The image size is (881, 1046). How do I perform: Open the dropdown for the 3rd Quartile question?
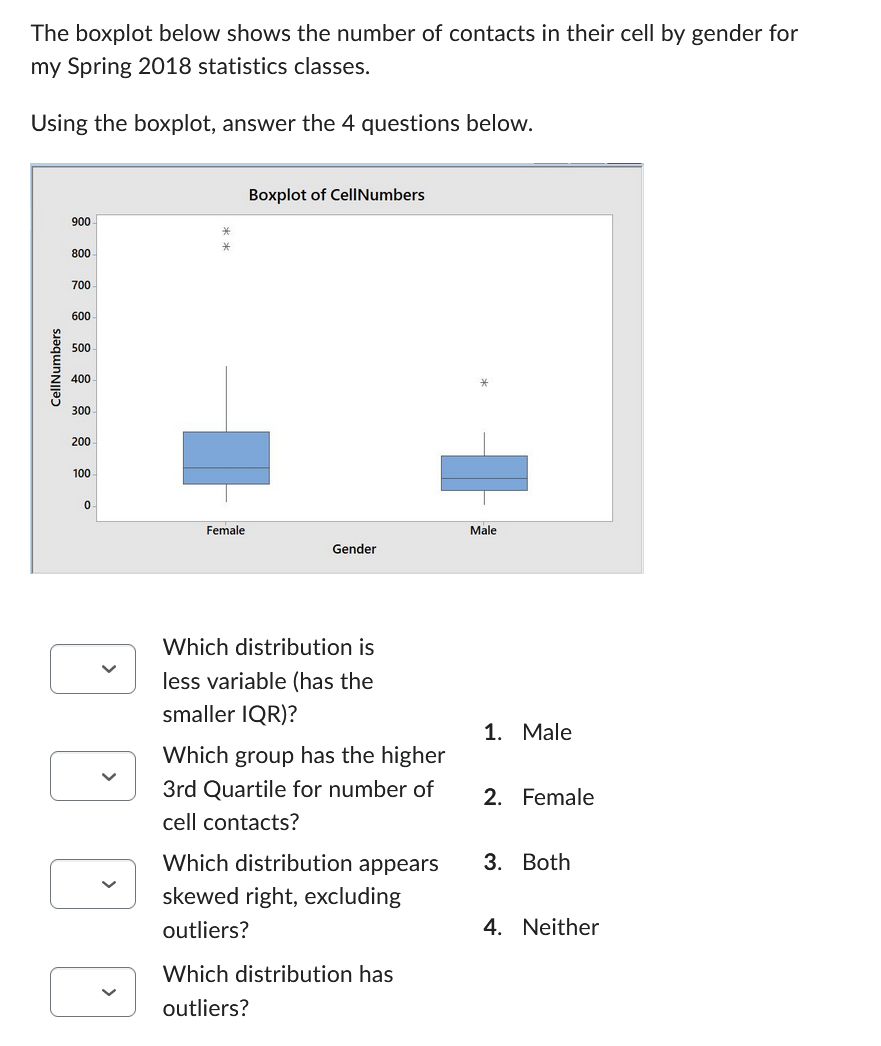pyautogui.click(x=92, y=776)
